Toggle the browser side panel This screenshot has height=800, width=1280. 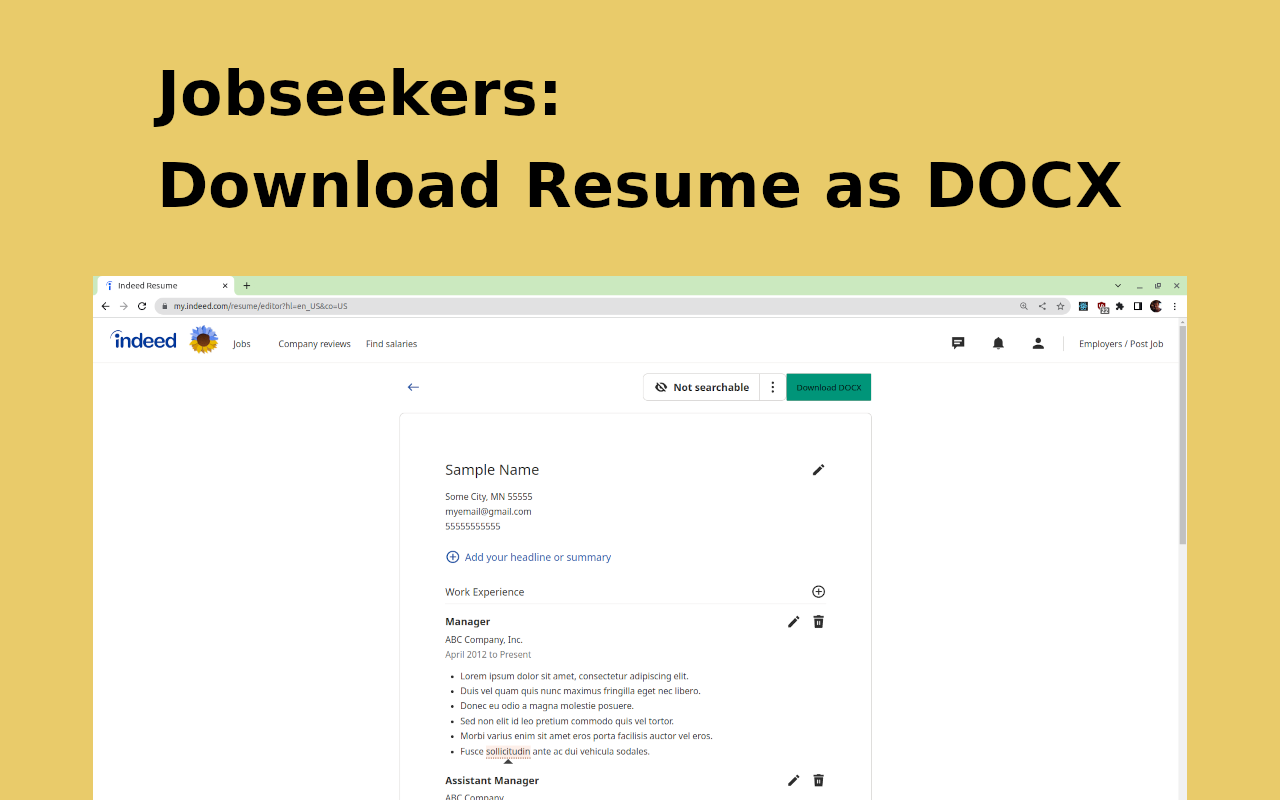[1138, 306]
